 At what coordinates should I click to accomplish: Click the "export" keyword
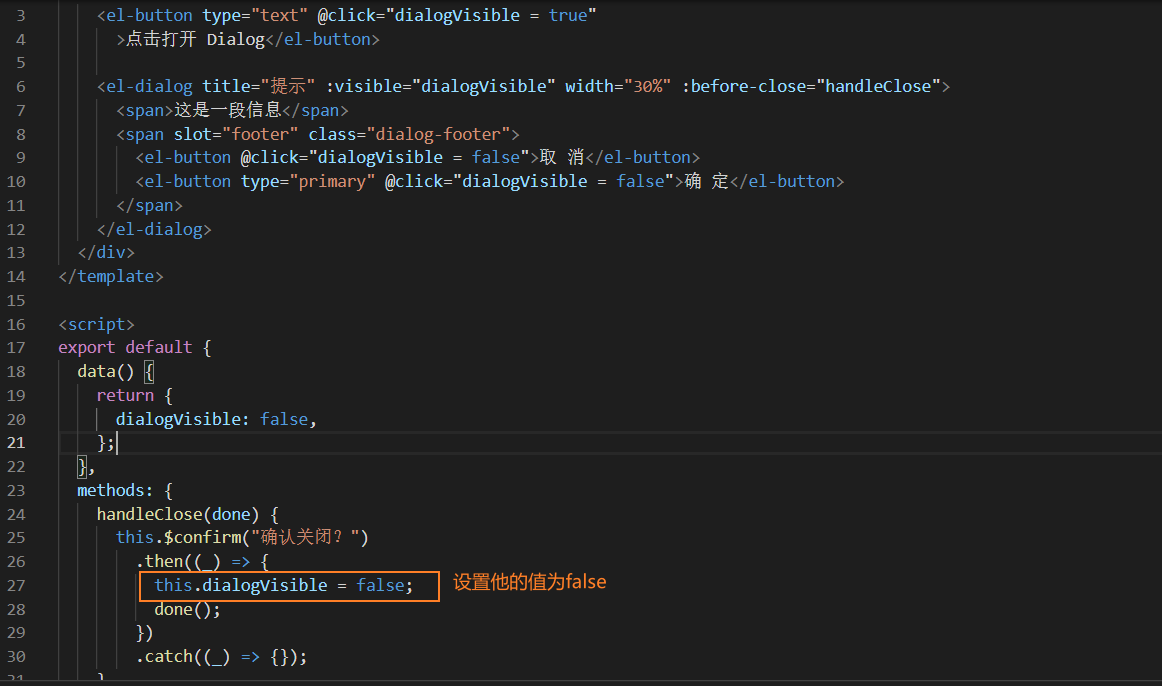pyautogui.click(x=87, y=347)
